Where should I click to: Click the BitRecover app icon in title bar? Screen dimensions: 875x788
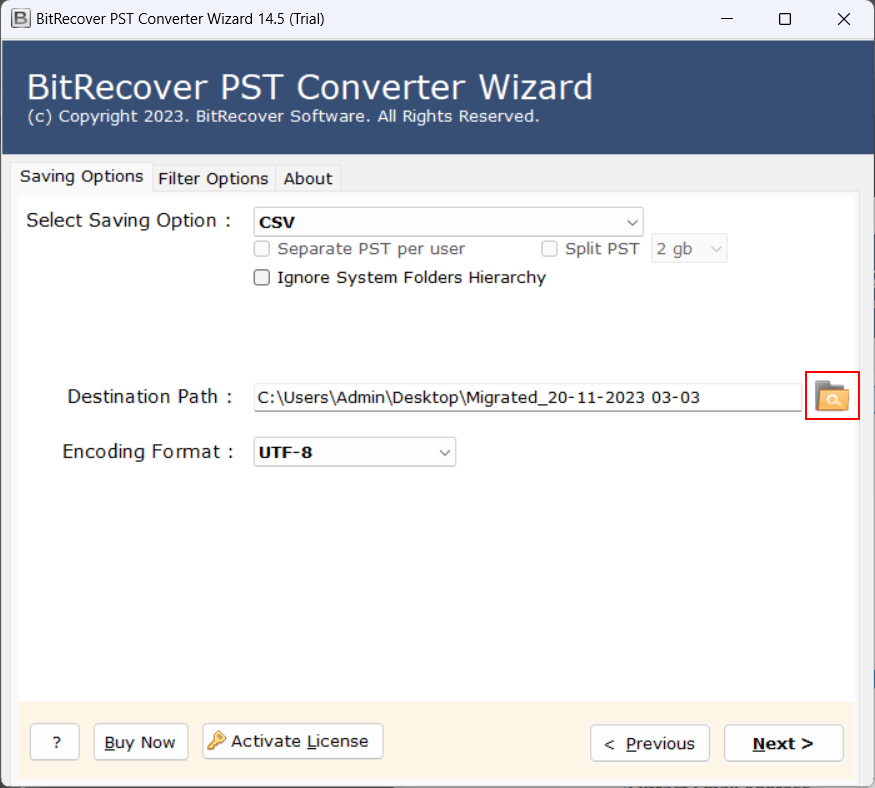[21, 18]
